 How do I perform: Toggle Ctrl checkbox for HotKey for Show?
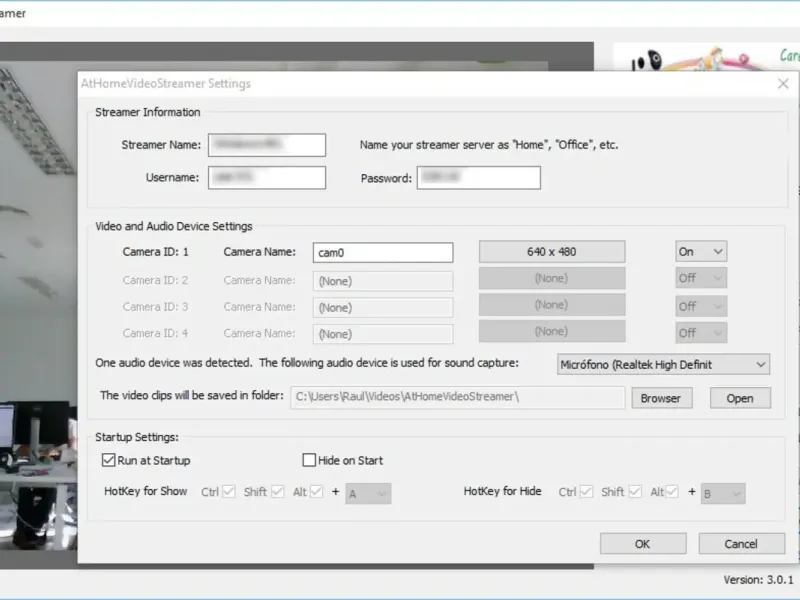coord(229,492)
